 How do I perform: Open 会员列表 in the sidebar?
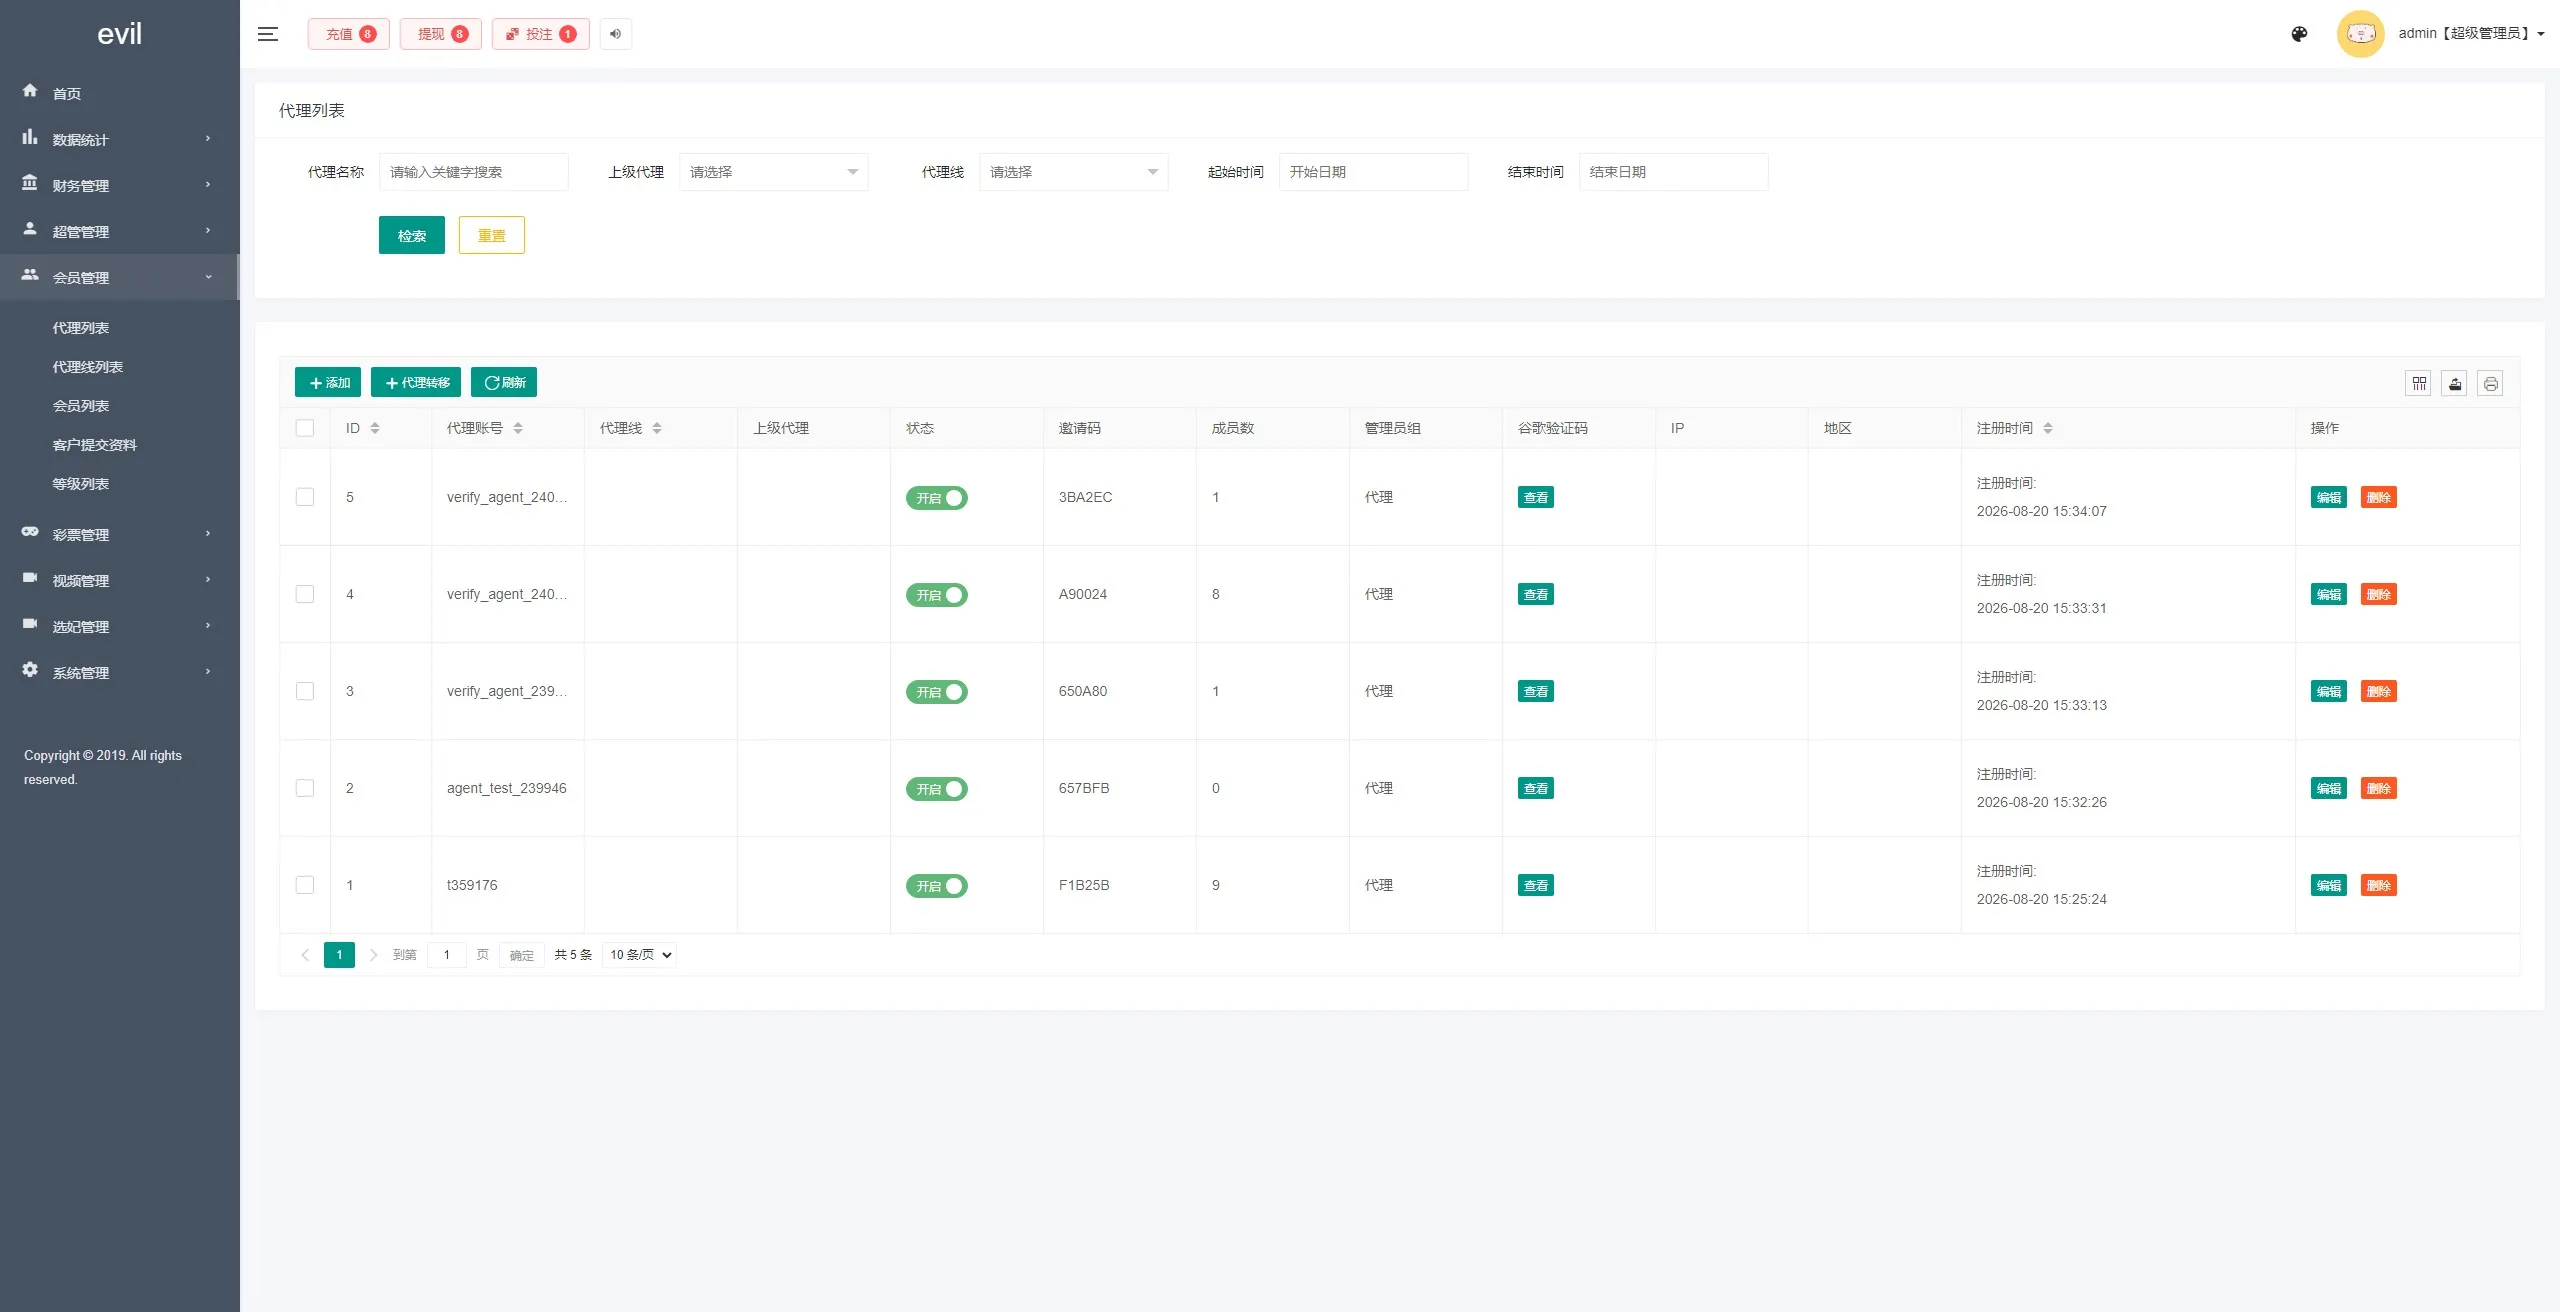[x=81, y=406]
